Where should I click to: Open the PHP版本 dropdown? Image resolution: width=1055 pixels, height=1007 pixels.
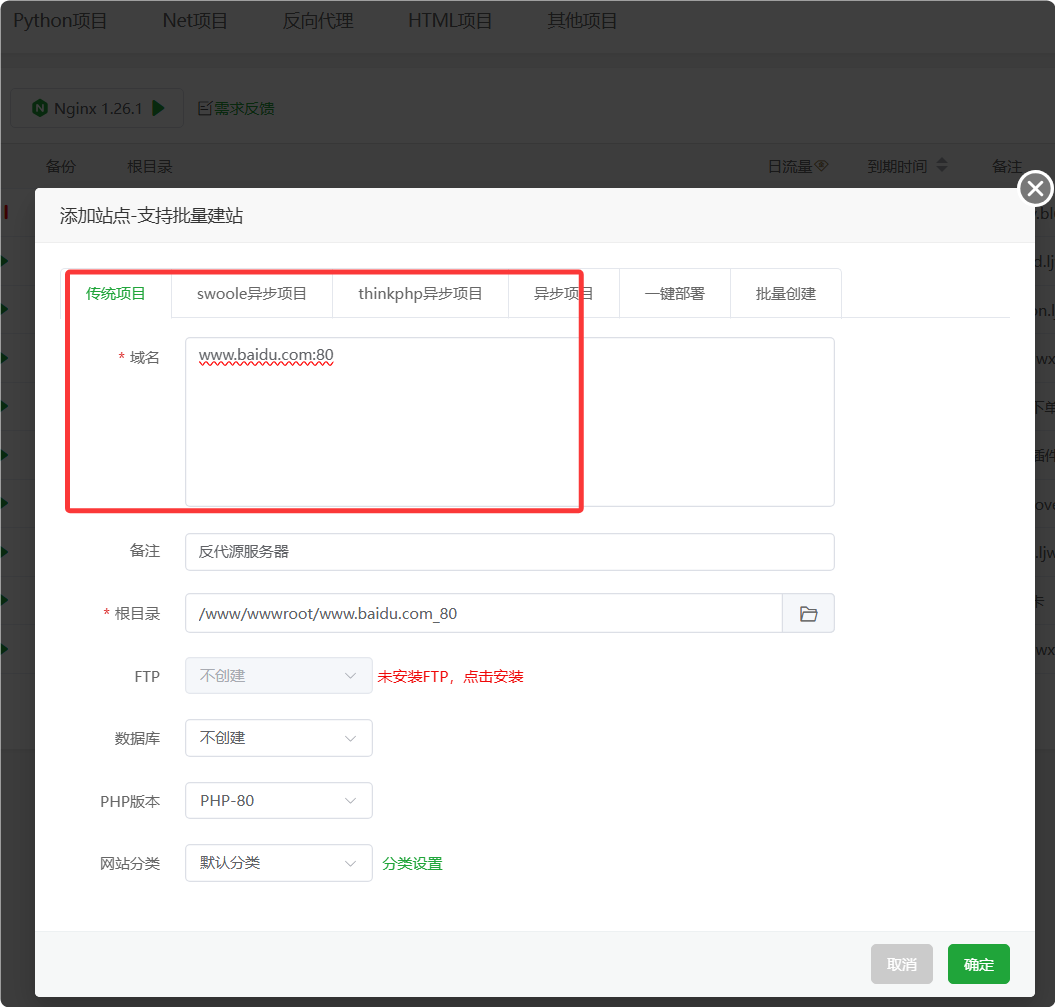(x=278, y=801)
